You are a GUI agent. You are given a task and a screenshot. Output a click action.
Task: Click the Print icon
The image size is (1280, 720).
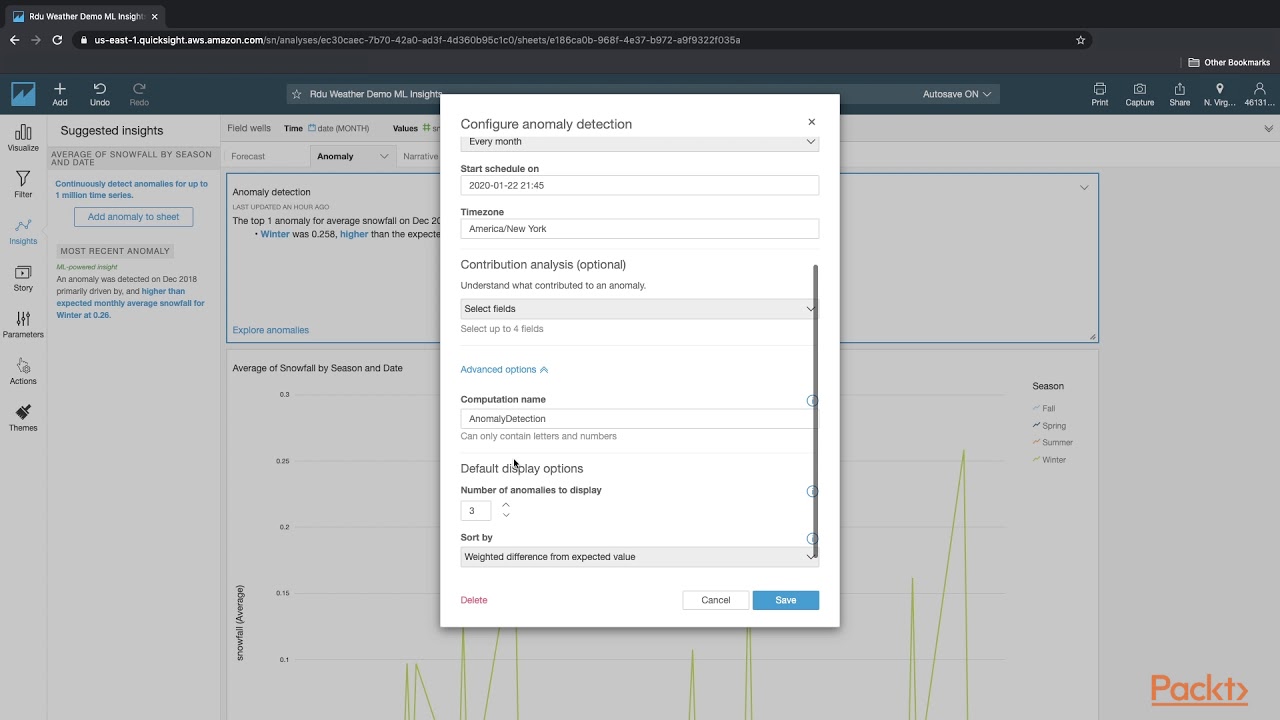1100,89
